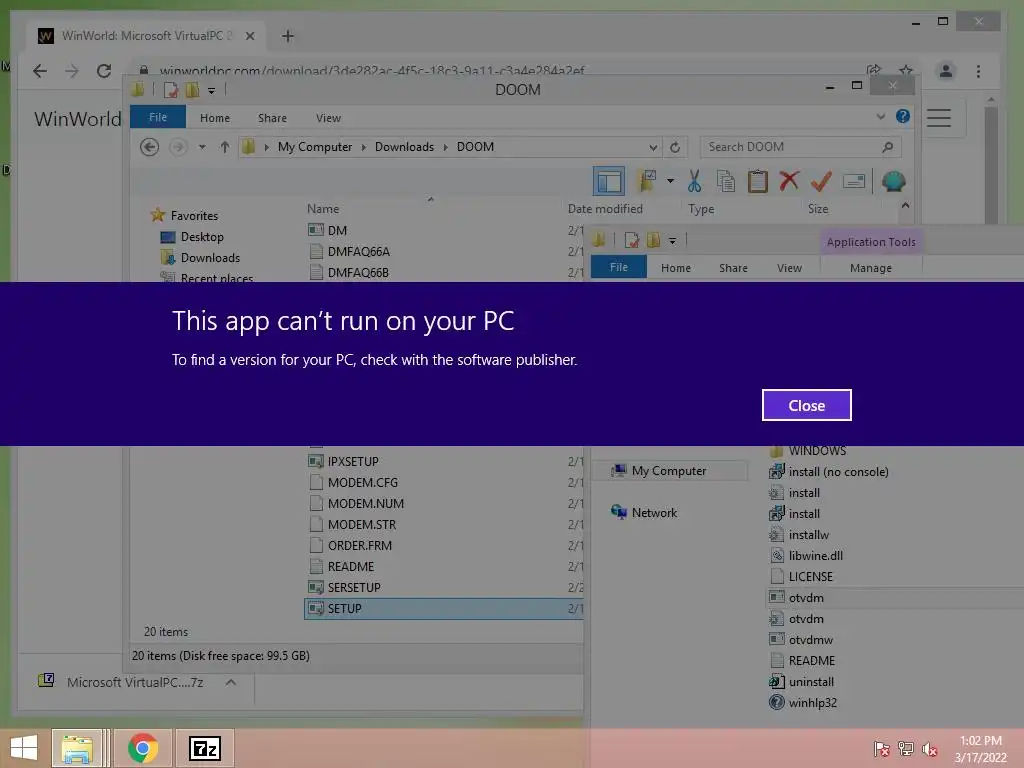Click the Classic Shell globe icon
This screenshot has width=1024, height=768.
[x=893, y=181]
